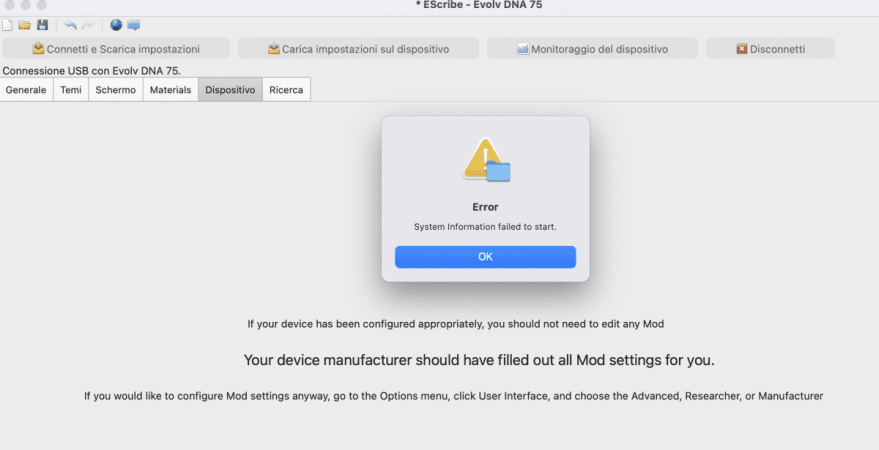Open a settings file via folder icon
Screen dimensions: 879x450
coord(24,25)
